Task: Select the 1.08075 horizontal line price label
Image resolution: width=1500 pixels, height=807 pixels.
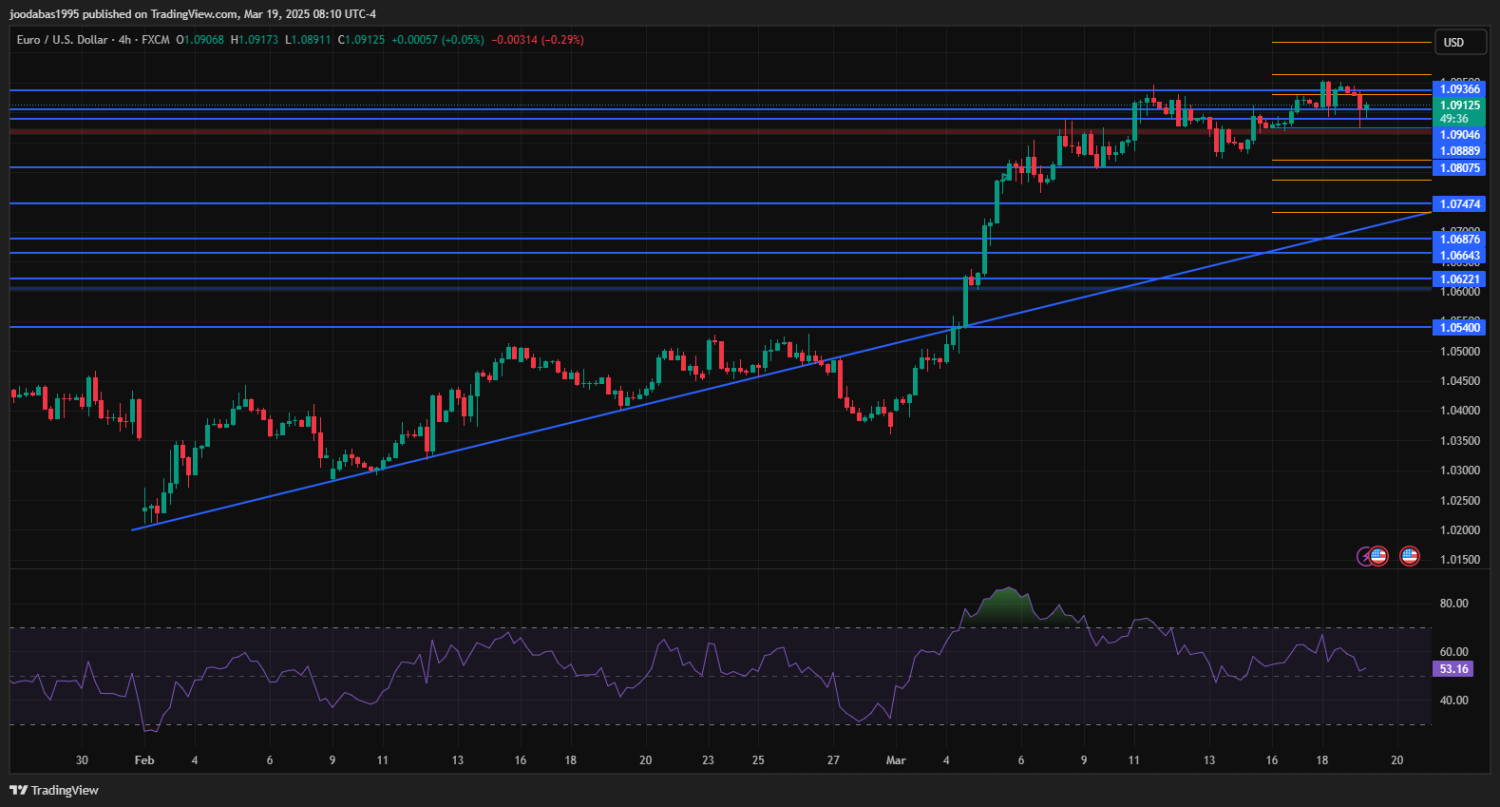Action: (x=1460, y=168)
